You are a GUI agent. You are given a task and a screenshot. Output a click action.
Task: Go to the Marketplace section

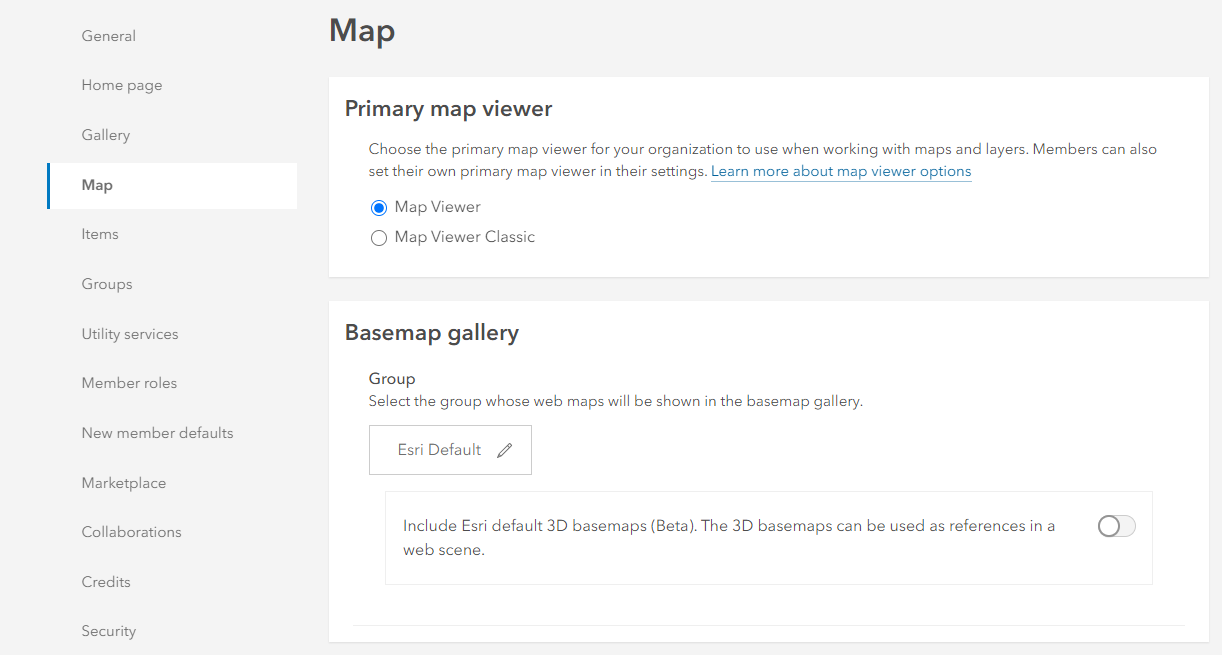click(x=124, y=483)
